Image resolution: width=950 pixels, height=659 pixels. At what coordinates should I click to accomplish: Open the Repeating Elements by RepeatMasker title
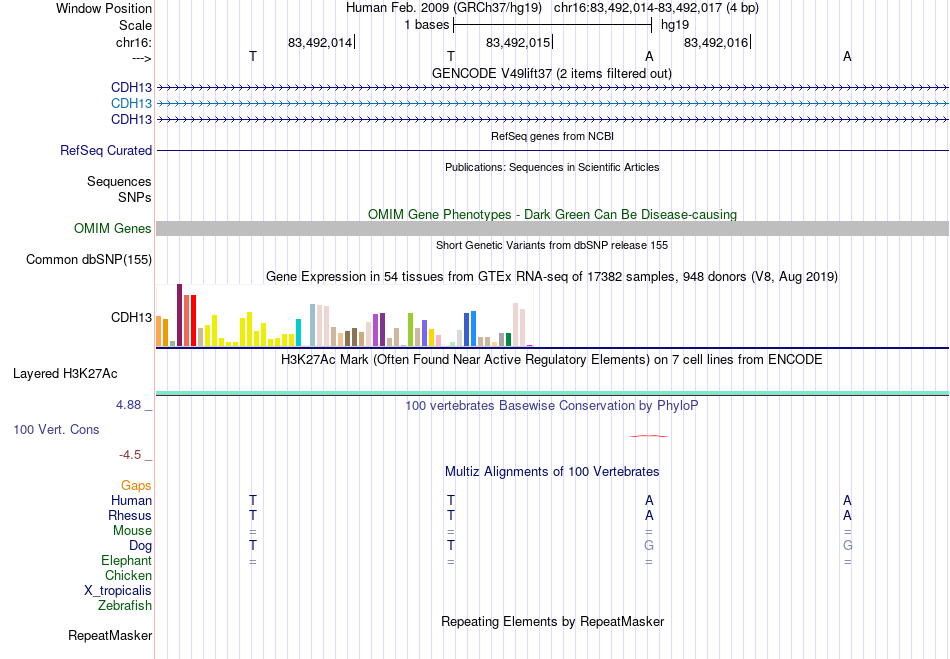(x=553, y=622)
